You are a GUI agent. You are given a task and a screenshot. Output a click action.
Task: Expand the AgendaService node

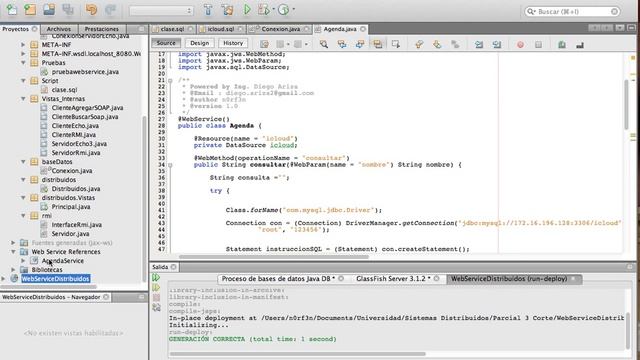pos(23,260)
